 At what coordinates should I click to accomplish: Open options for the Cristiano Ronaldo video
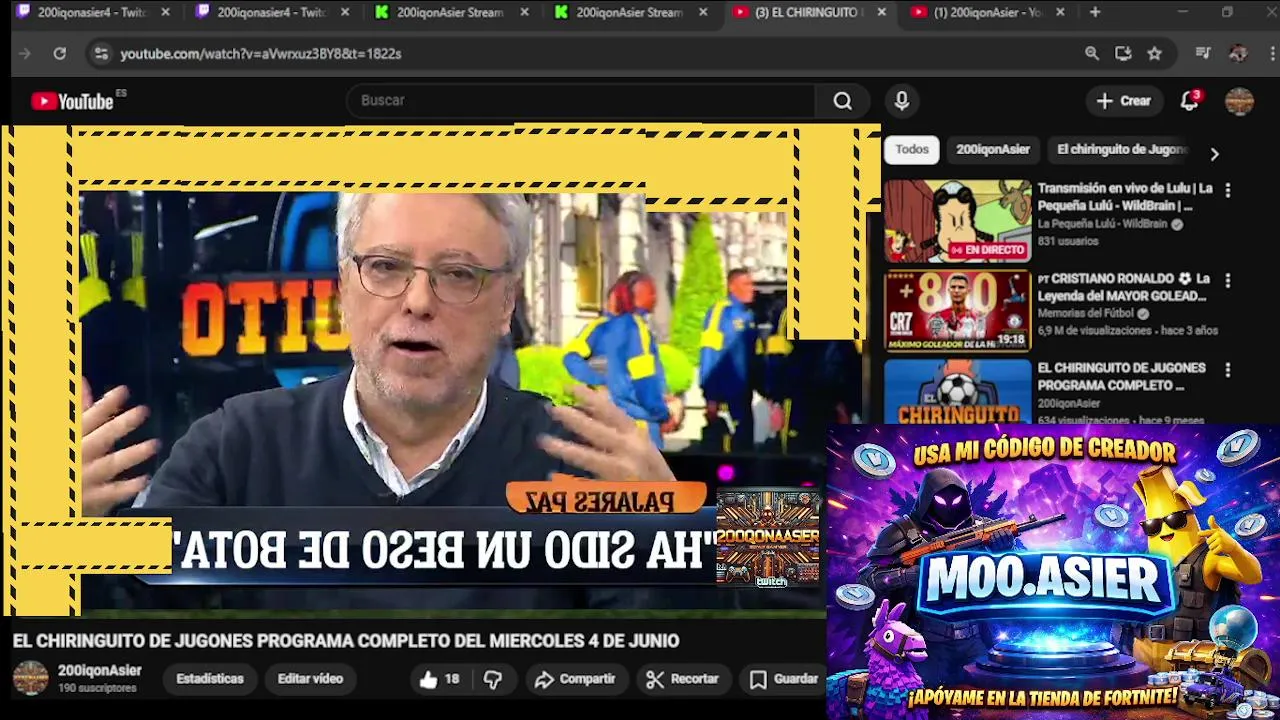click(x=1228, y=280)
